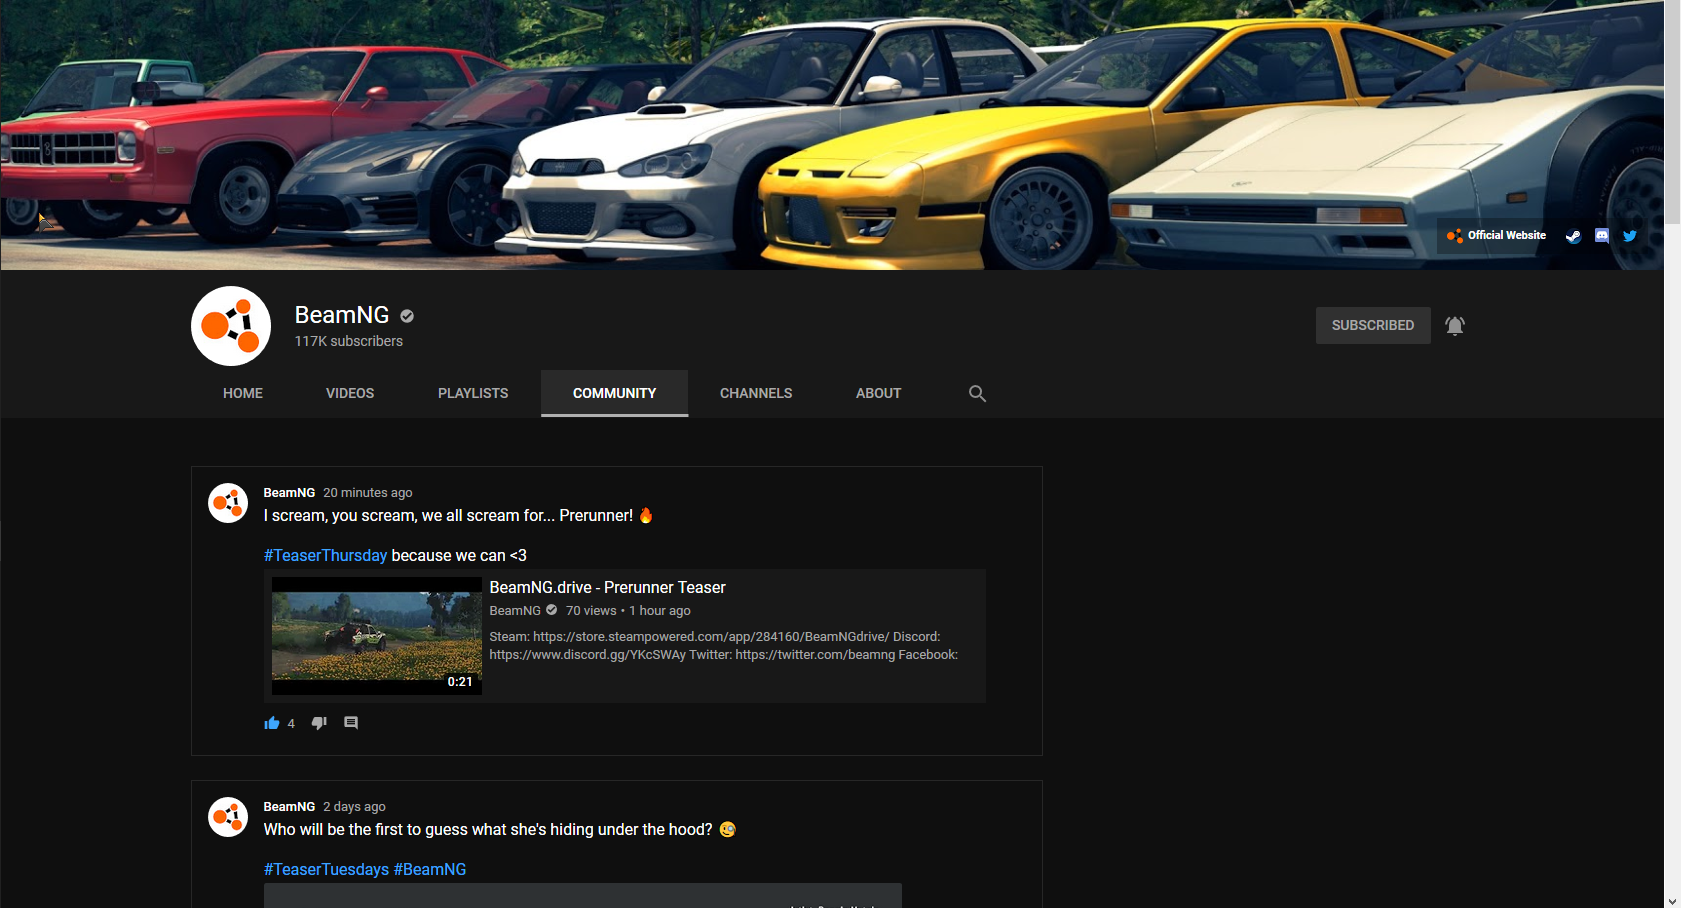The width and height of the screenshot is (1681, 908).
Task: Click the page scrollbar down arrow
Action: click(x=1672, y=900)
